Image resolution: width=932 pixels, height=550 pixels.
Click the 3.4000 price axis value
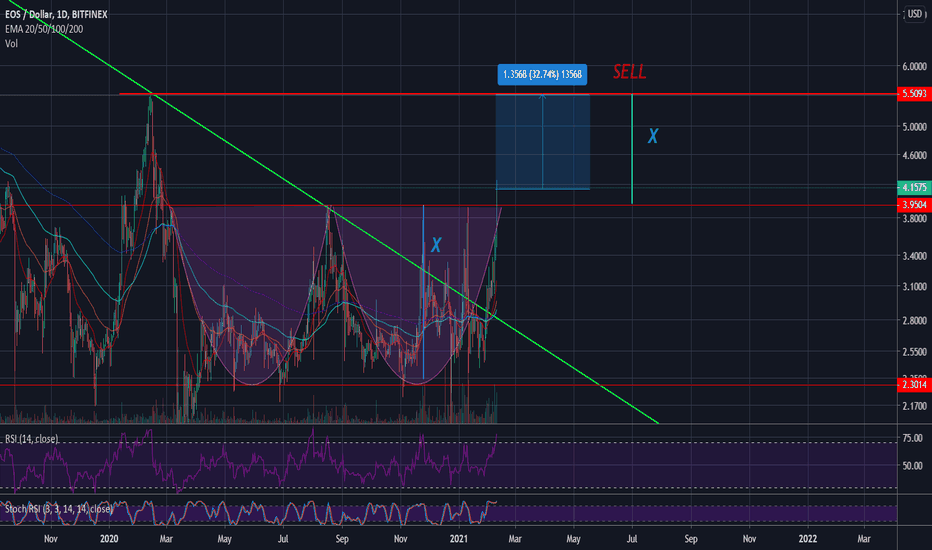(914, 256)
